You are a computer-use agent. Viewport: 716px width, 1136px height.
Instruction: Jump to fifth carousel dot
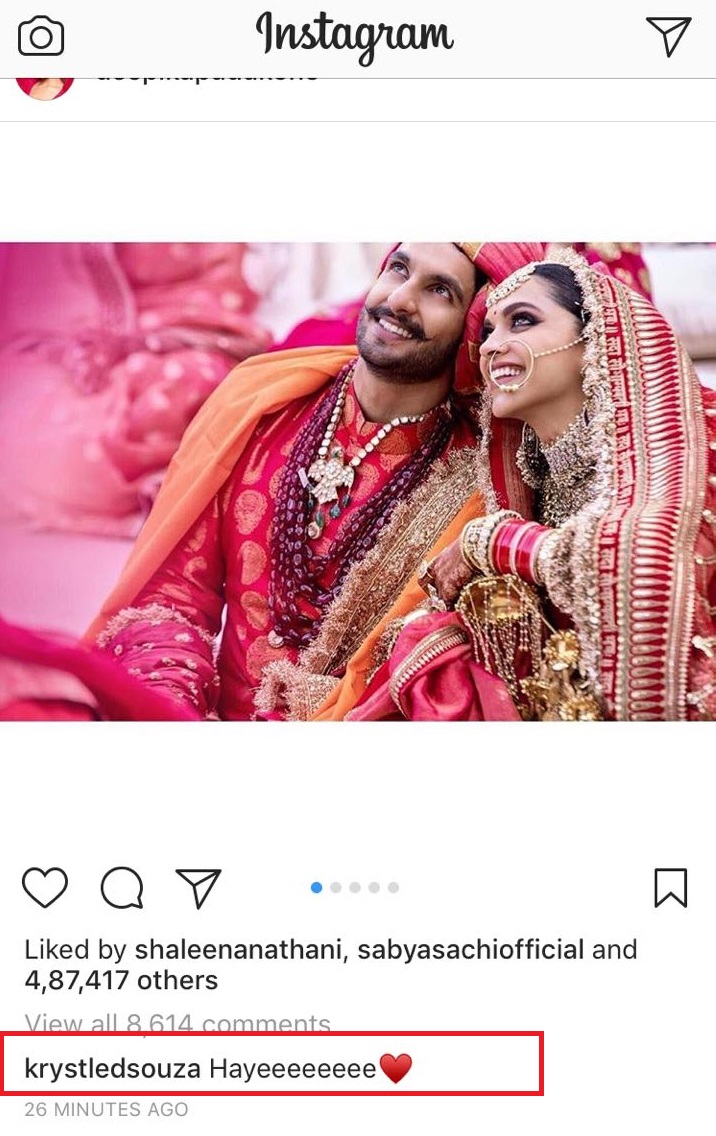pos(393,888)
